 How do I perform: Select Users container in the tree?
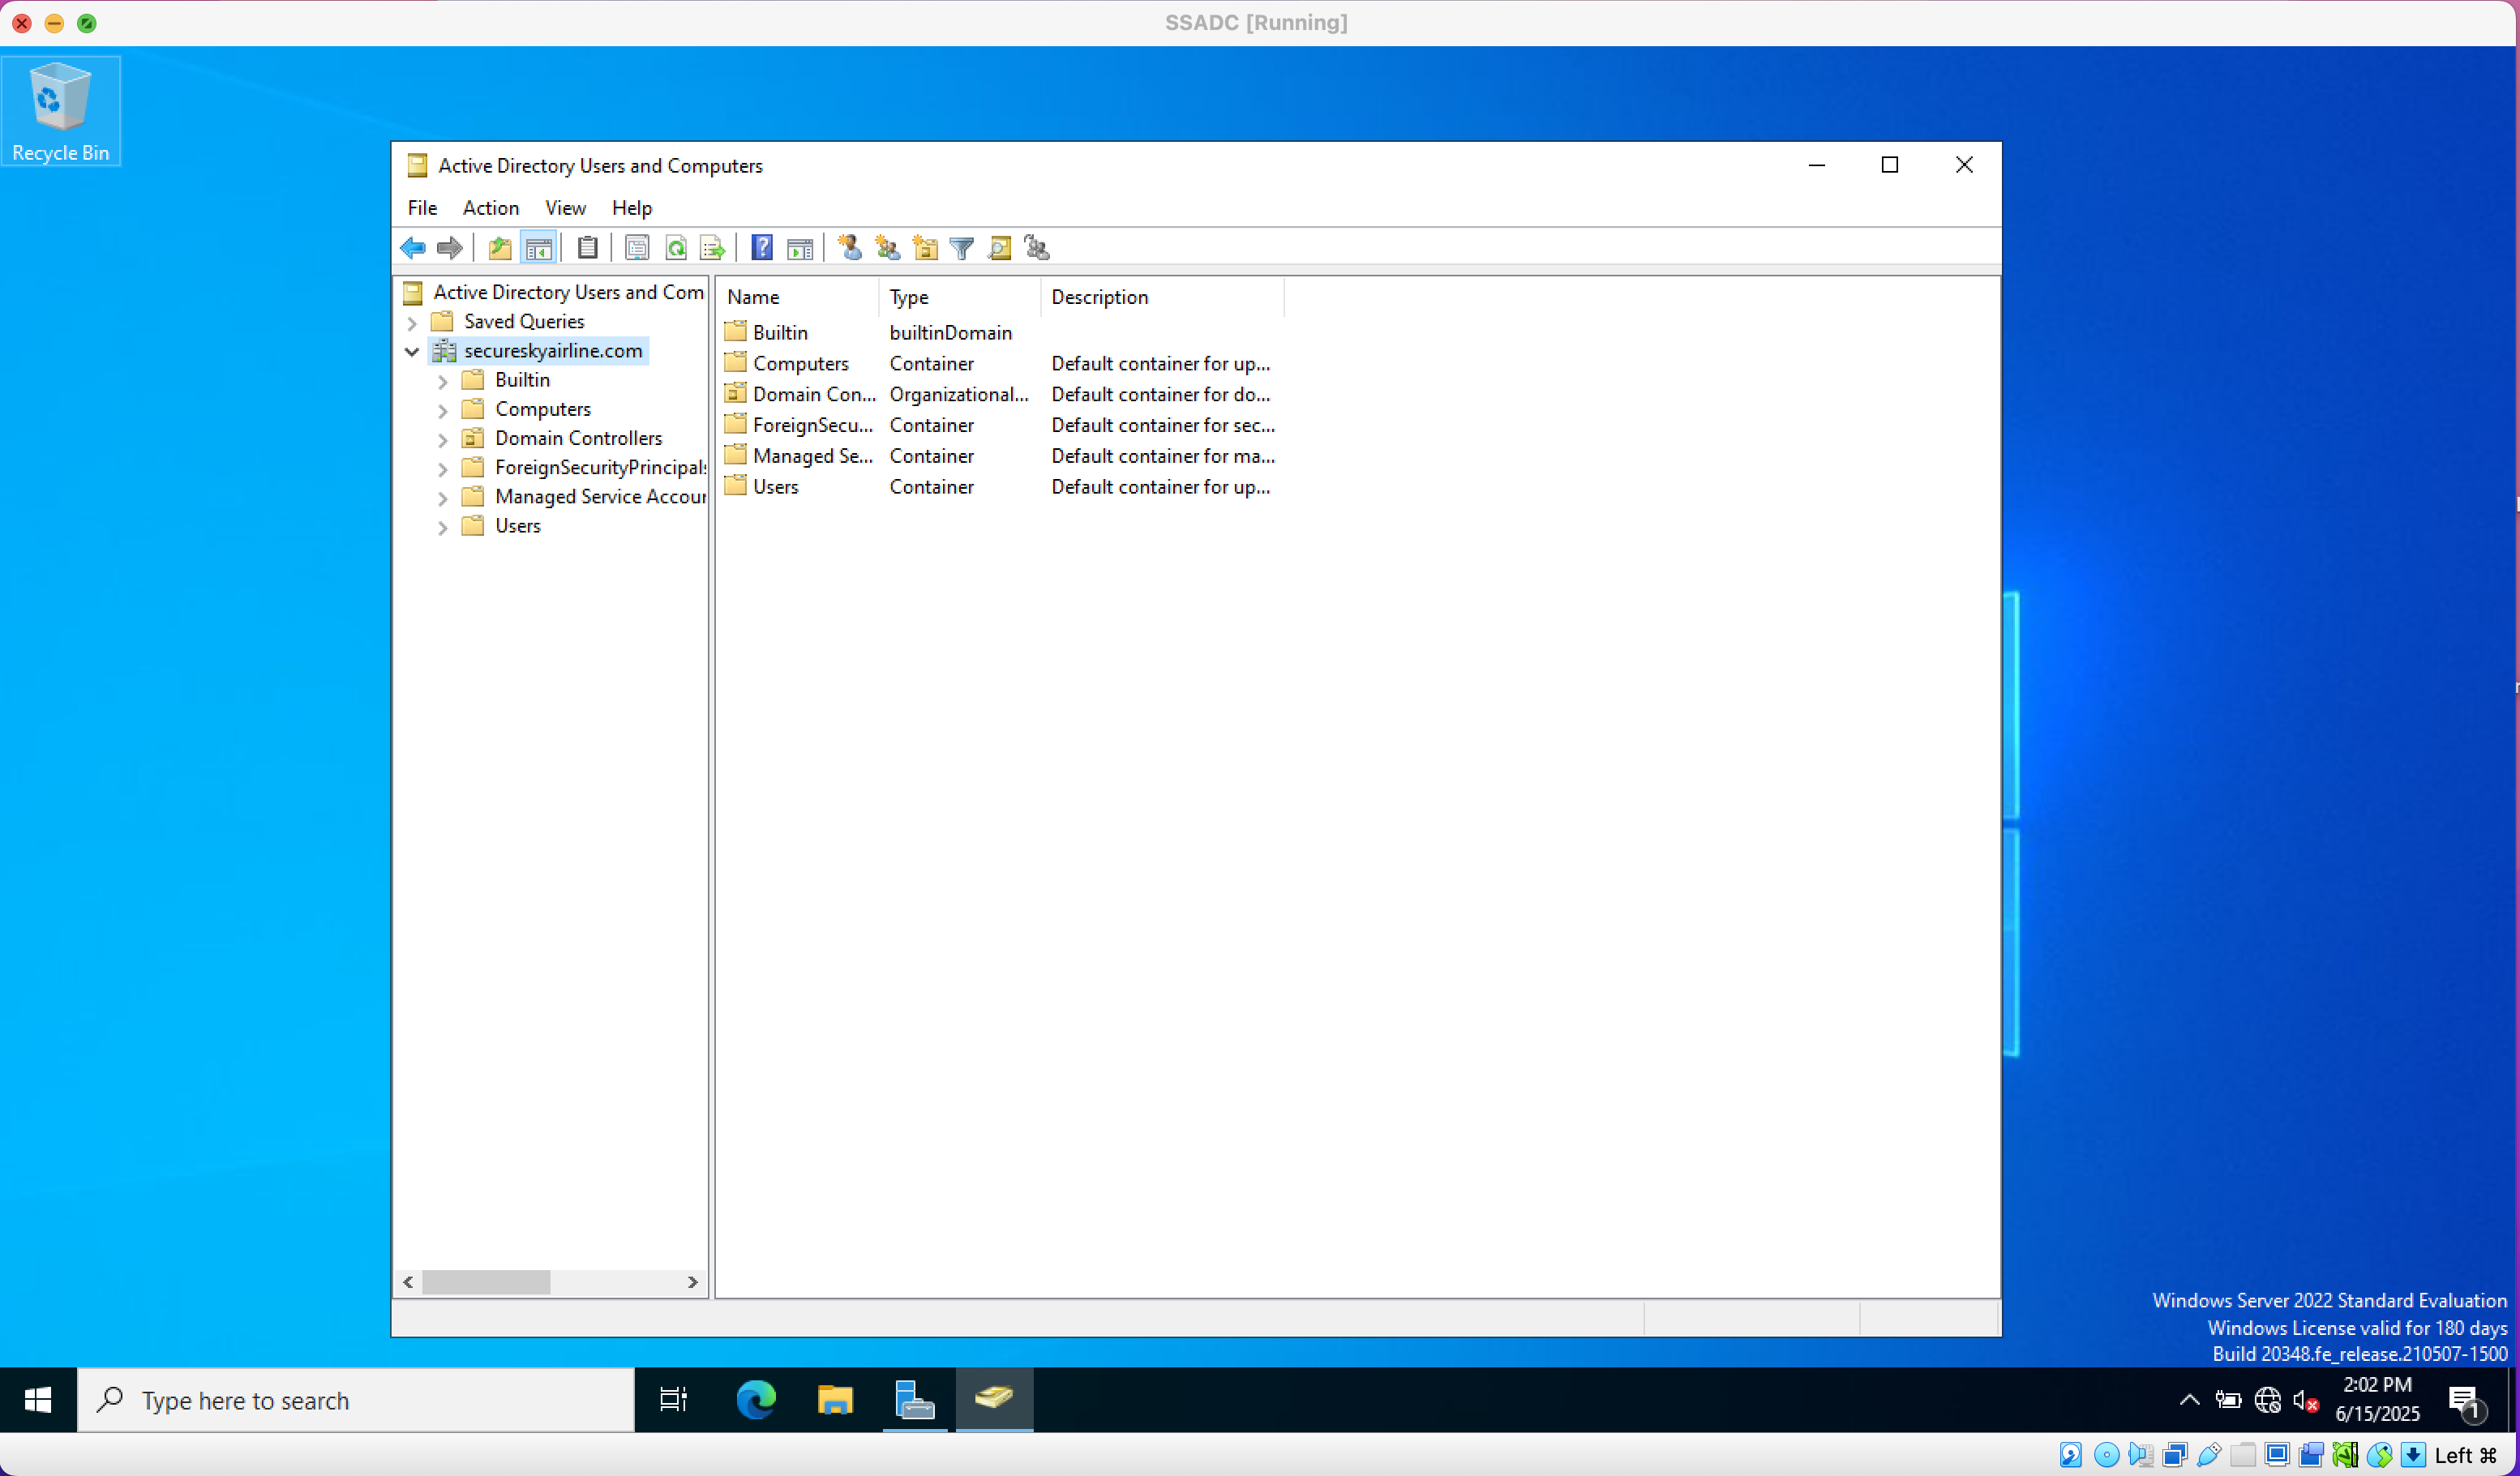517,526
